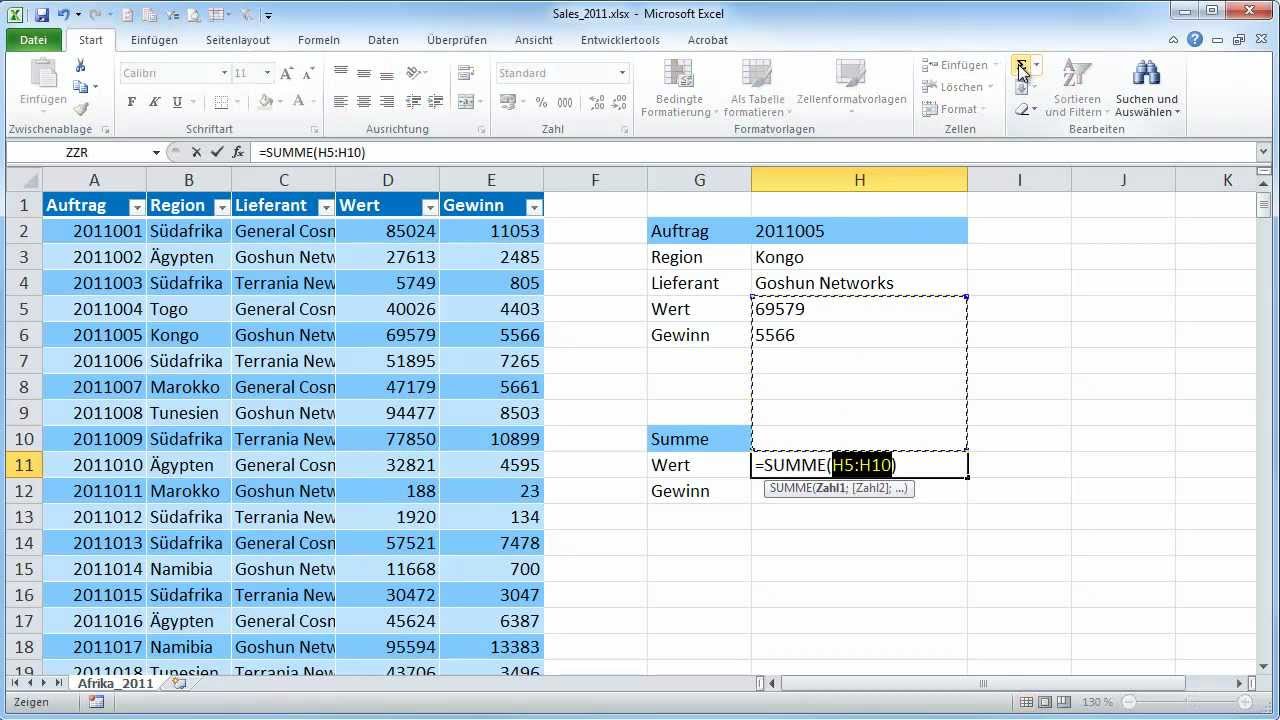Click the AutoSum sigma icon
1280x720 pixels.
point(1021,65)
